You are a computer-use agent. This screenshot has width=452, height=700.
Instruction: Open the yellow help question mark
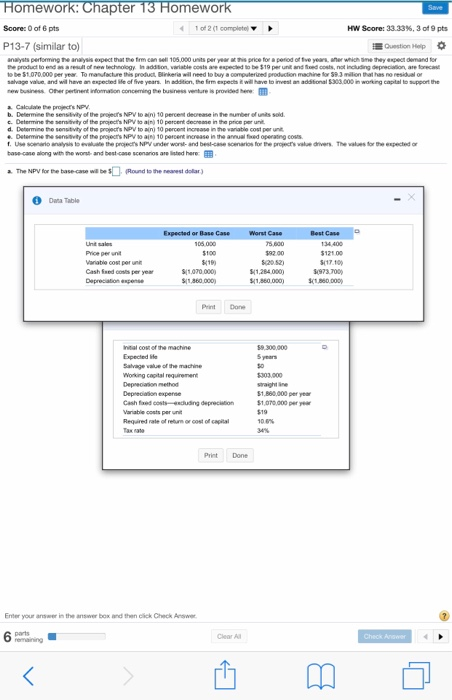(x=444, y=616)
